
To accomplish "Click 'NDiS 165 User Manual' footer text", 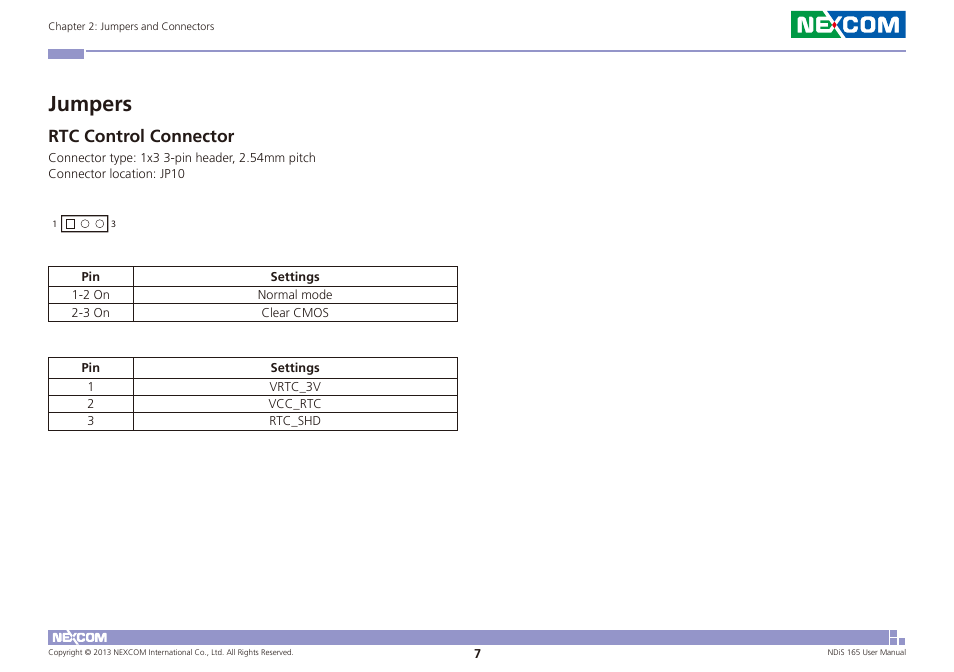I will coord(866,653).
